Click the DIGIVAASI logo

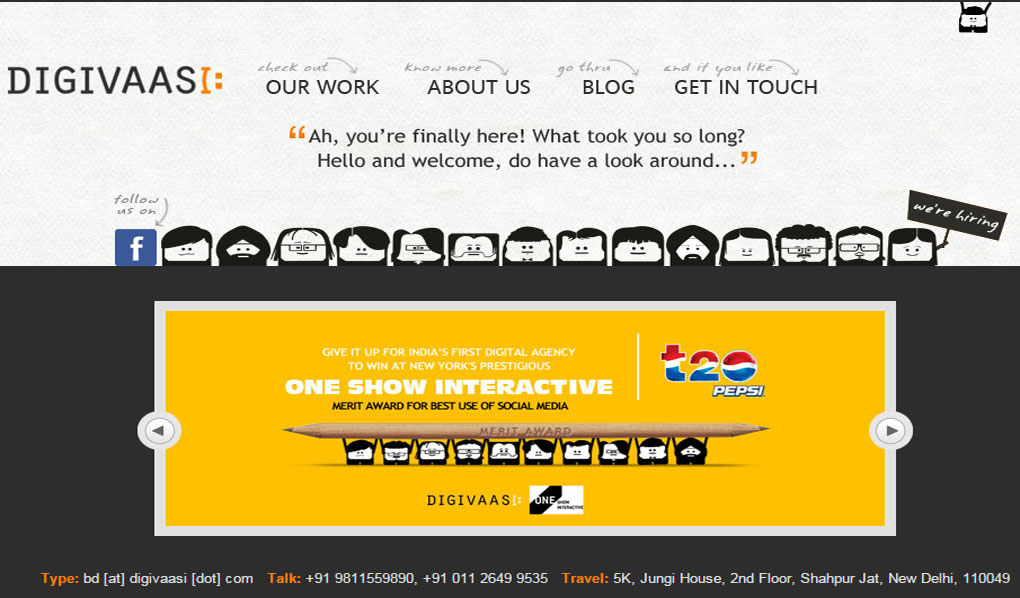115,81
